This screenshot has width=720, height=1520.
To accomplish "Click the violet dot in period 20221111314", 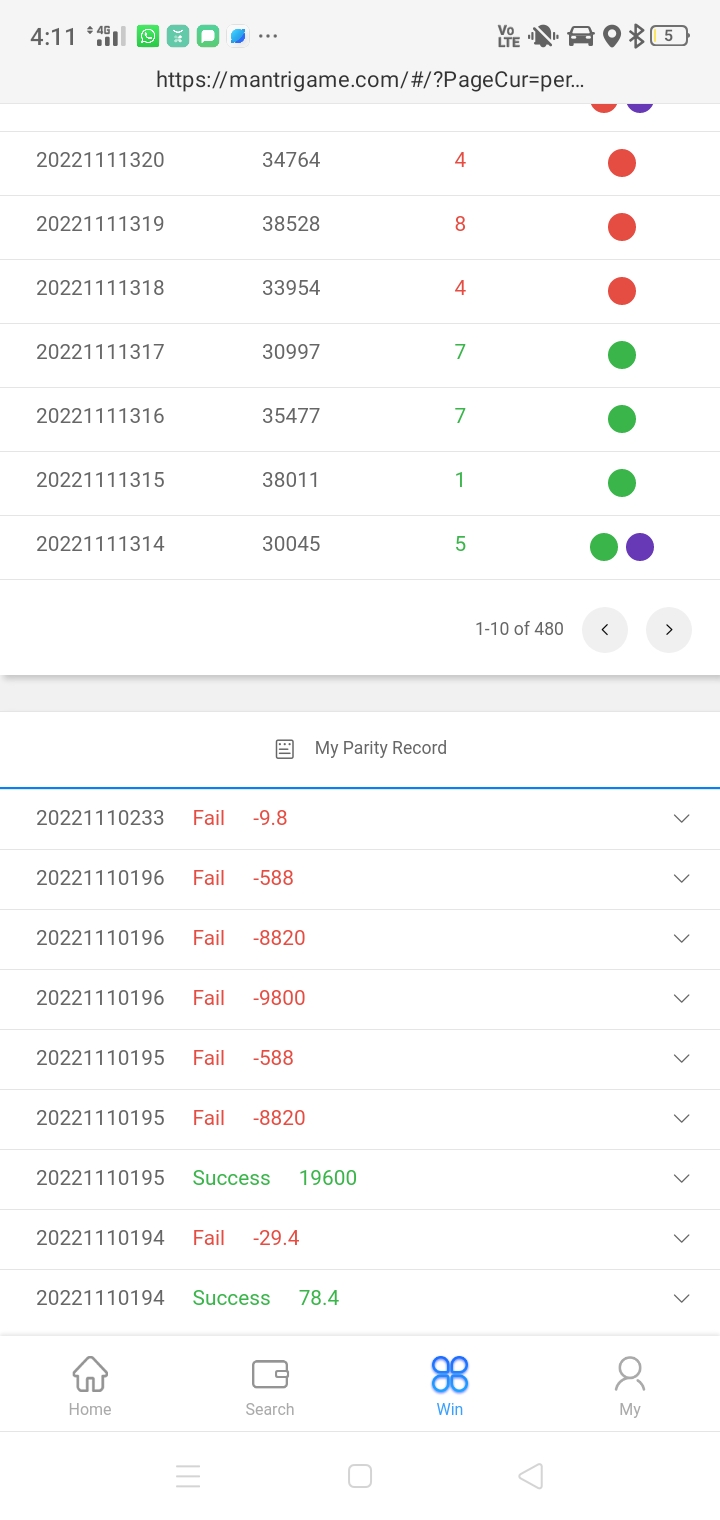I will (640, 547).
